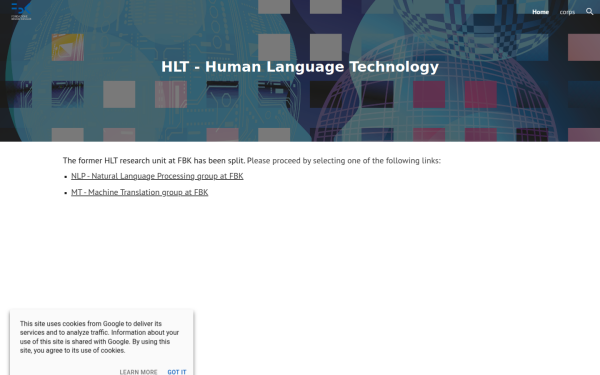
Task: Go to the Home navigation item
Action: click(x=540, y=12)
